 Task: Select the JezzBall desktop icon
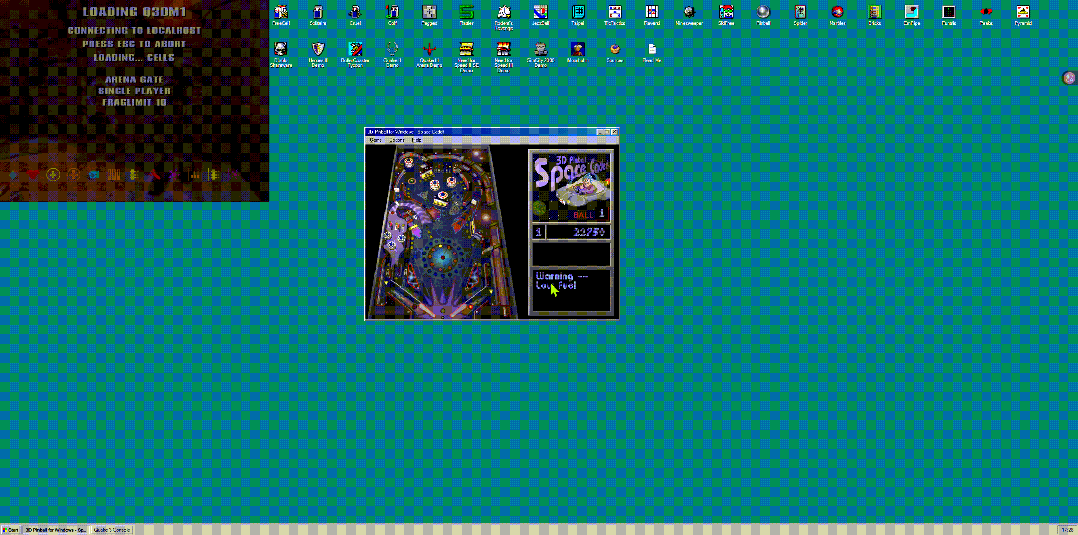pos(541,15)
